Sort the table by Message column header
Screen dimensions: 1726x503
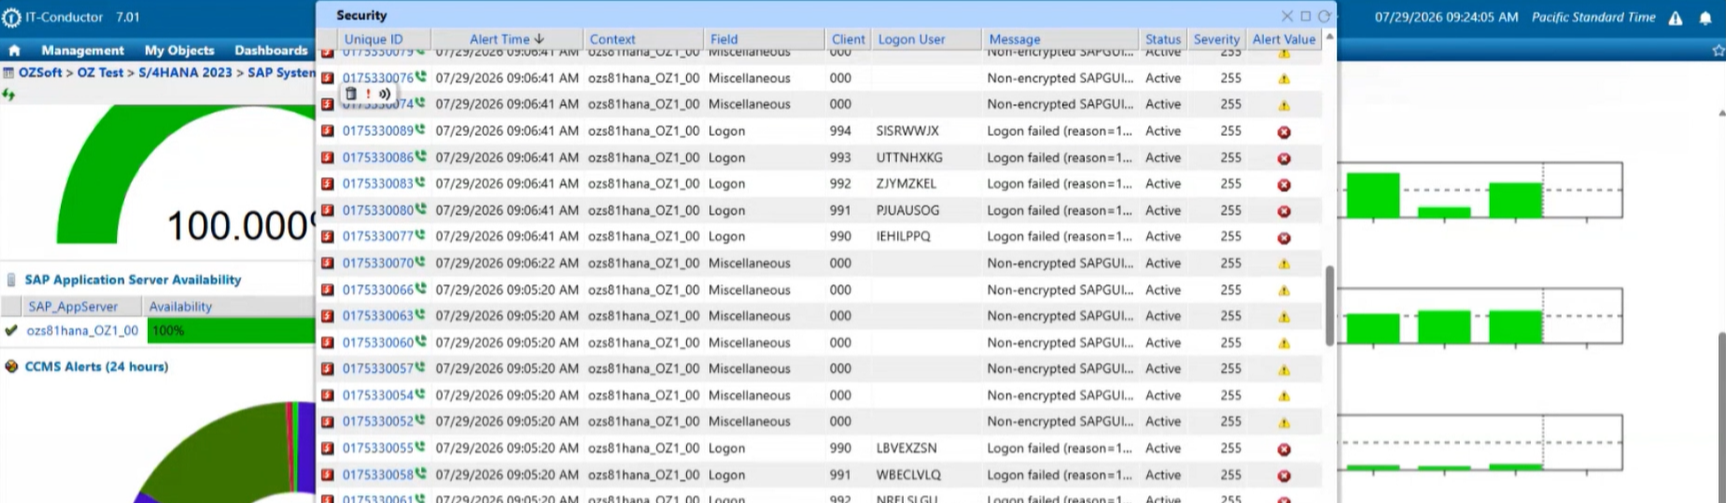[1014, 39]
